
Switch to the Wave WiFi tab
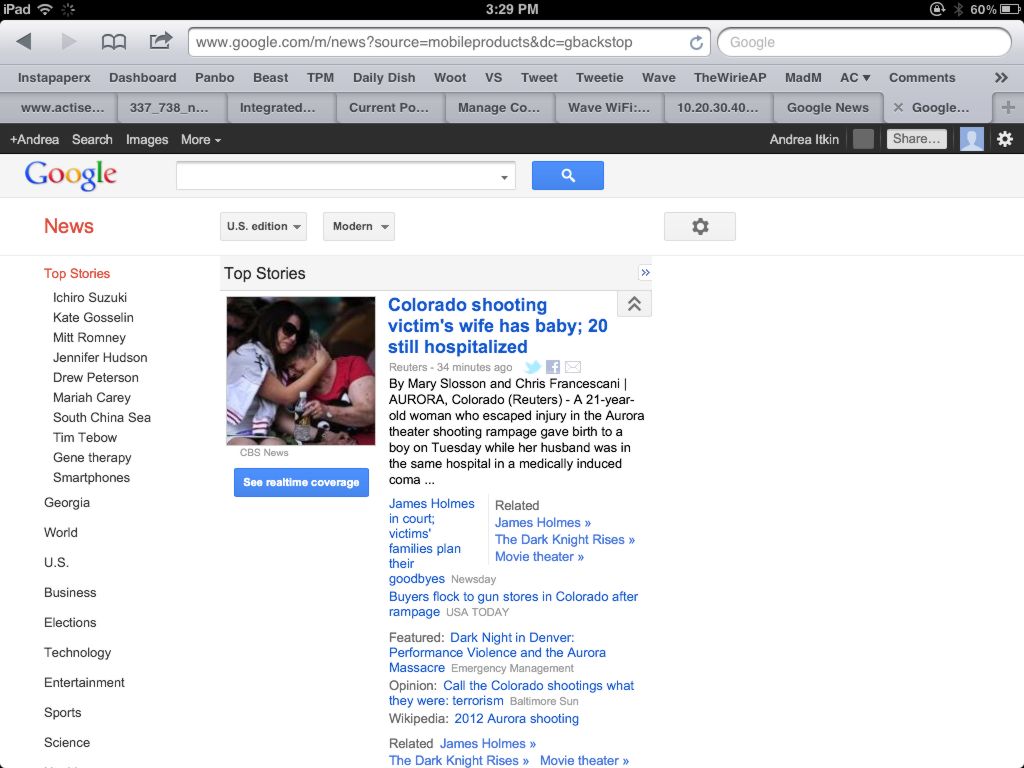coord(609,108)
